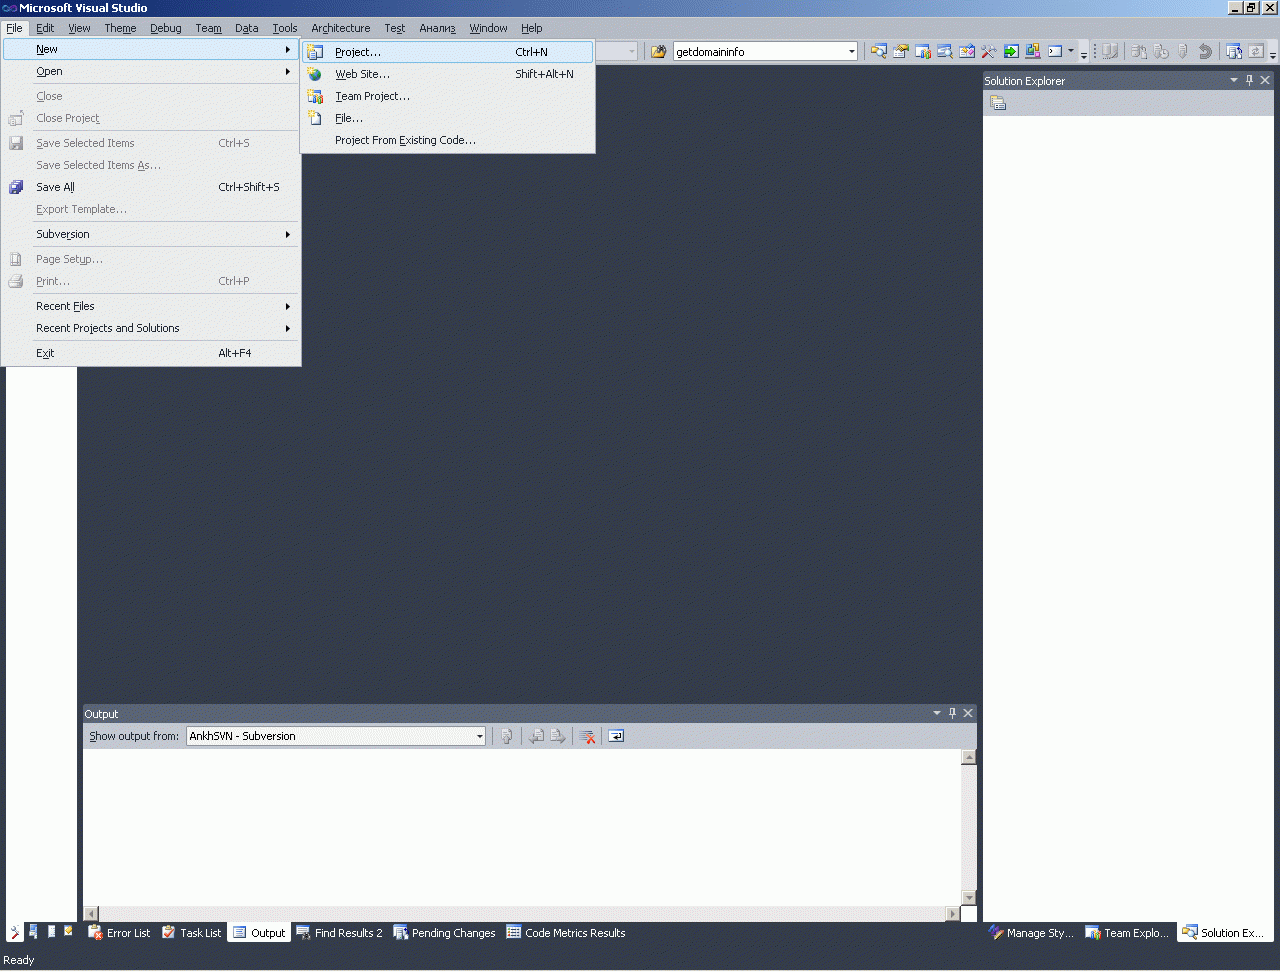Open Team Explorer from the main toolbar
This screenshot has height=972, width=1280.
(x=923, y=52)
